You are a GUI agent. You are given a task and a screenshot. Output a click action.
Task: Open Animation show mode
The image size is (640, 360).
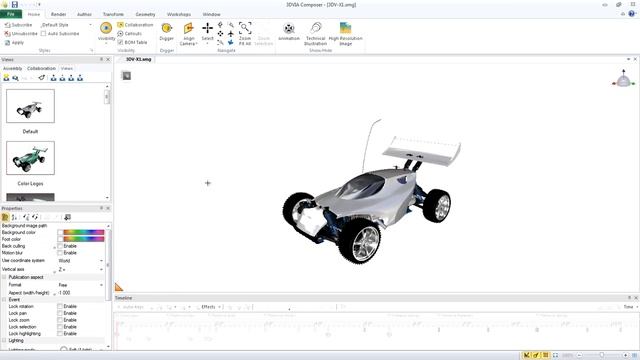[x=289, y=28]
